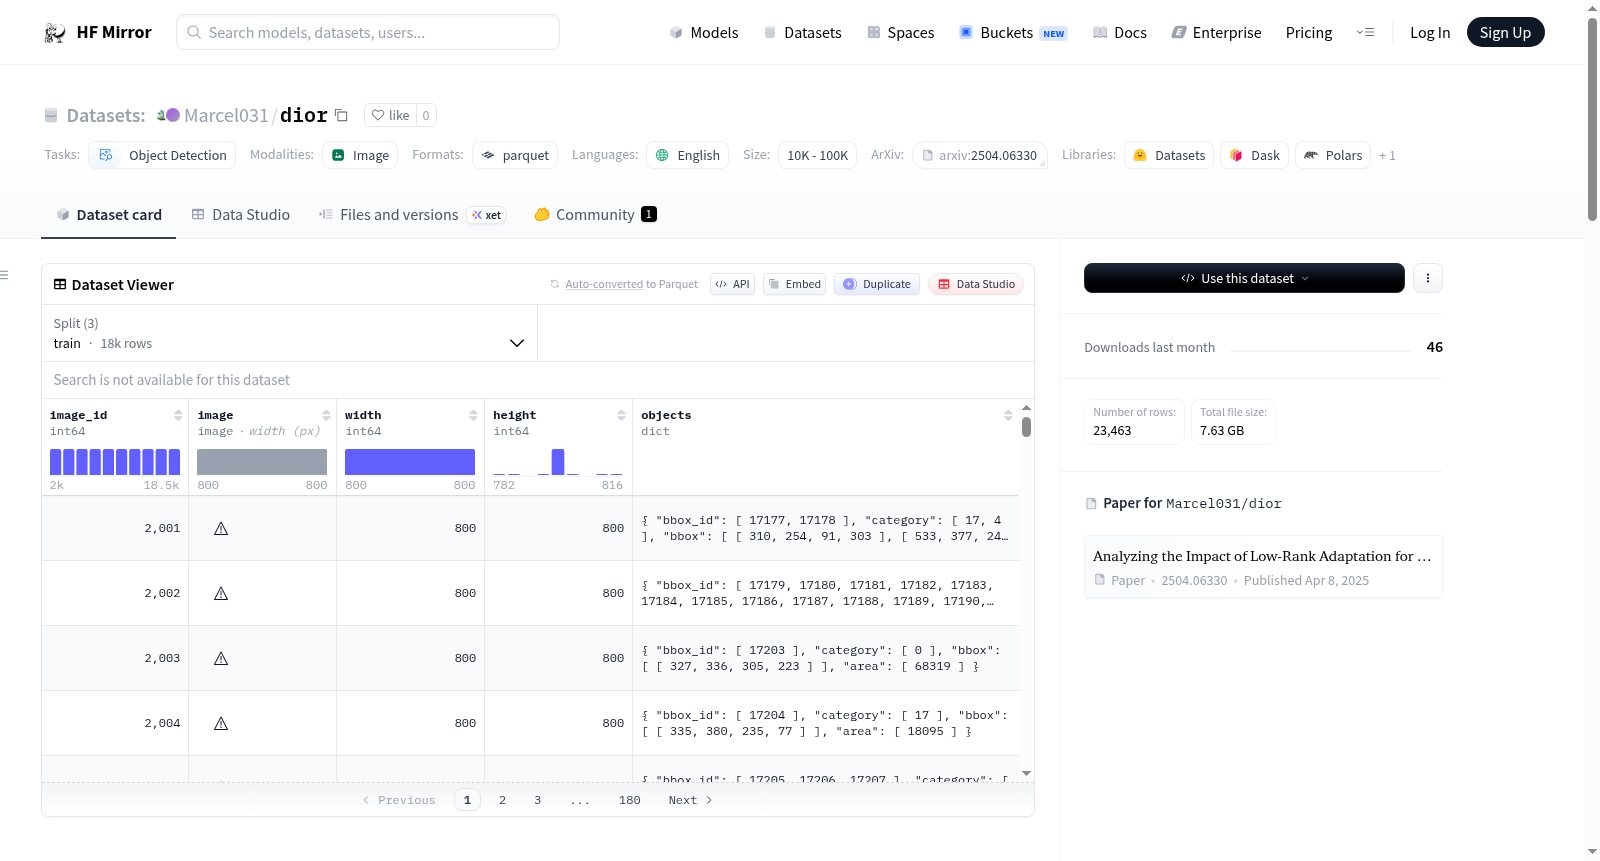Like the dior dataset
This screenshot has width=1600, height=861.
[390, 115]
